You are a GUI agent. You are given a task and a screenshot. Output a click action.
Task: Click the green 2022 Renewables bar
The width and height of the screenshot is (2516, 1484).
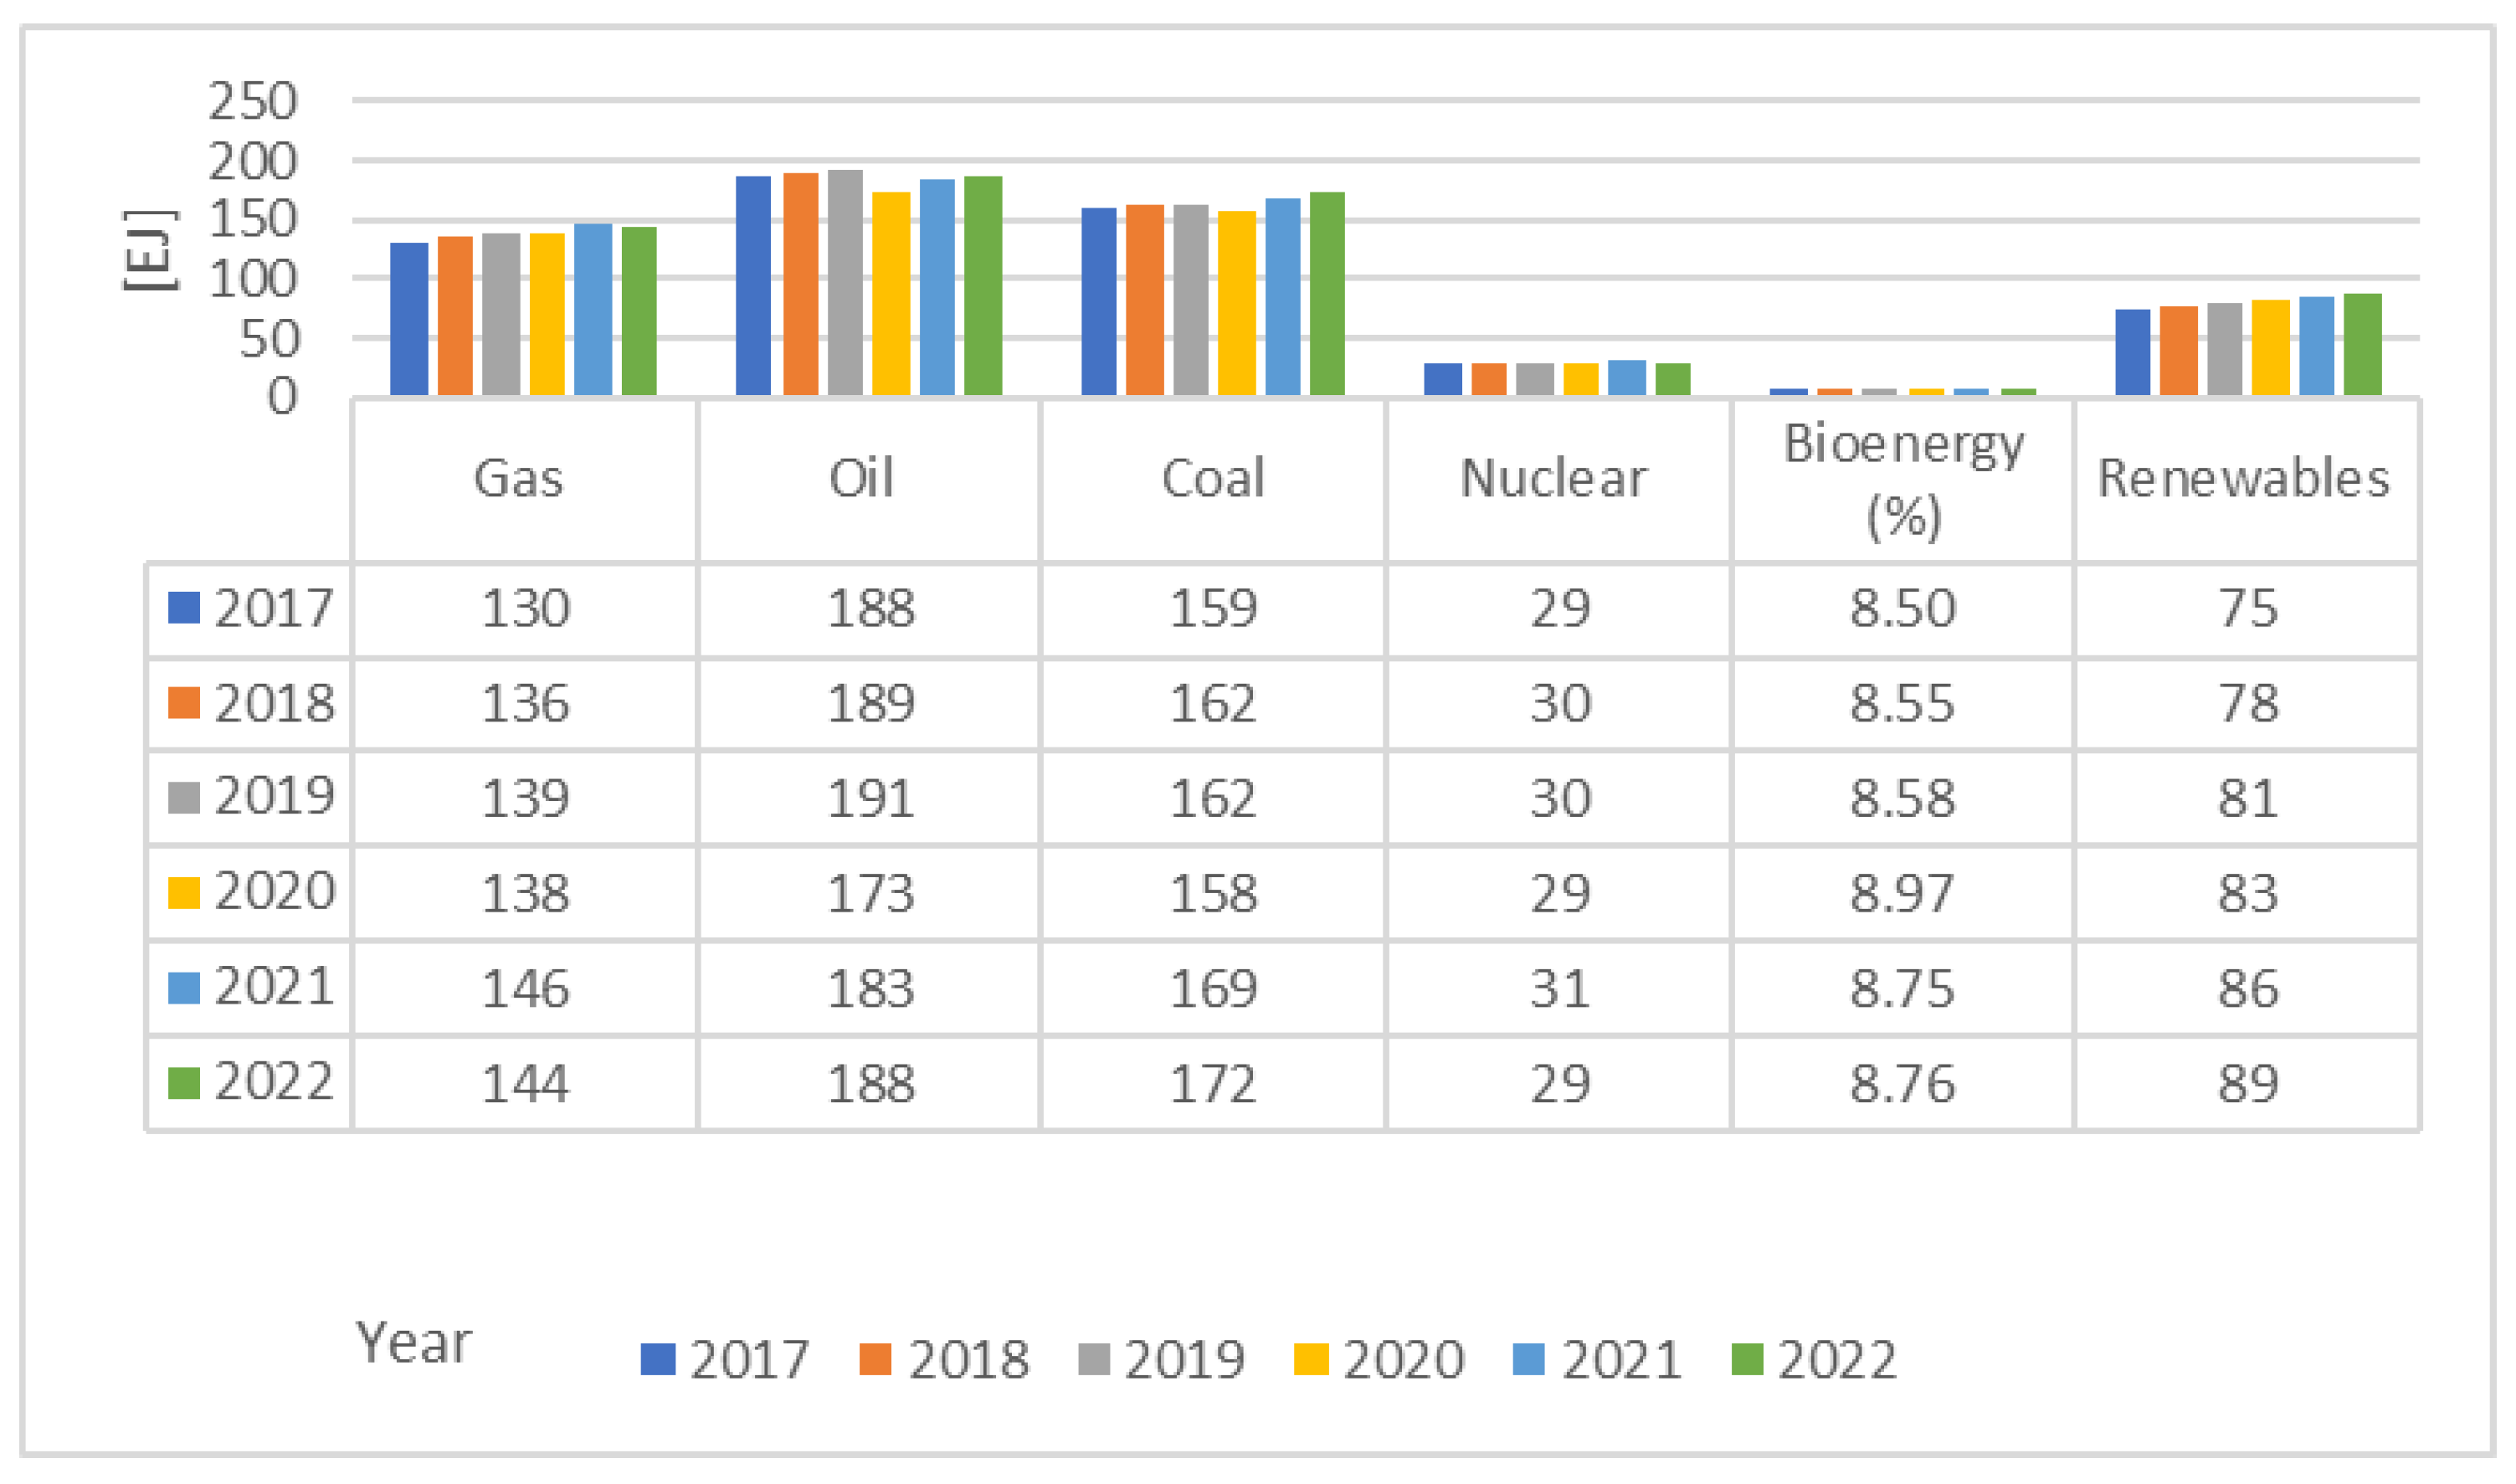2362,344
